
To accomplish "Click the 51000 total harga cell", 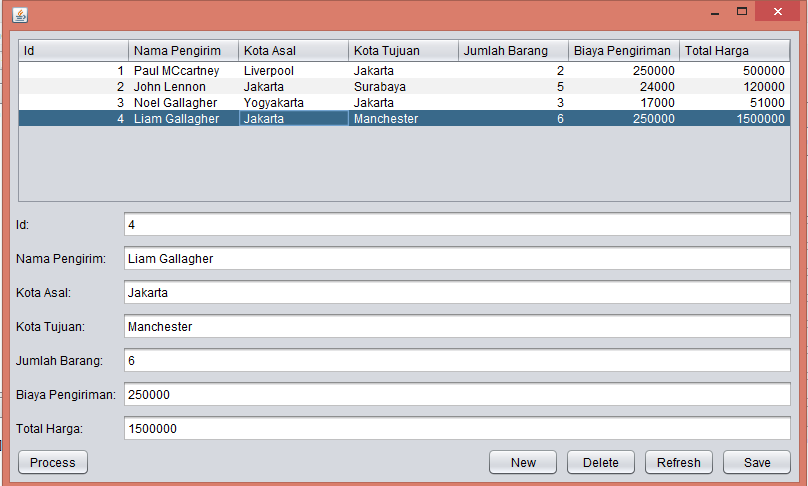I will (x=734, y=102).
